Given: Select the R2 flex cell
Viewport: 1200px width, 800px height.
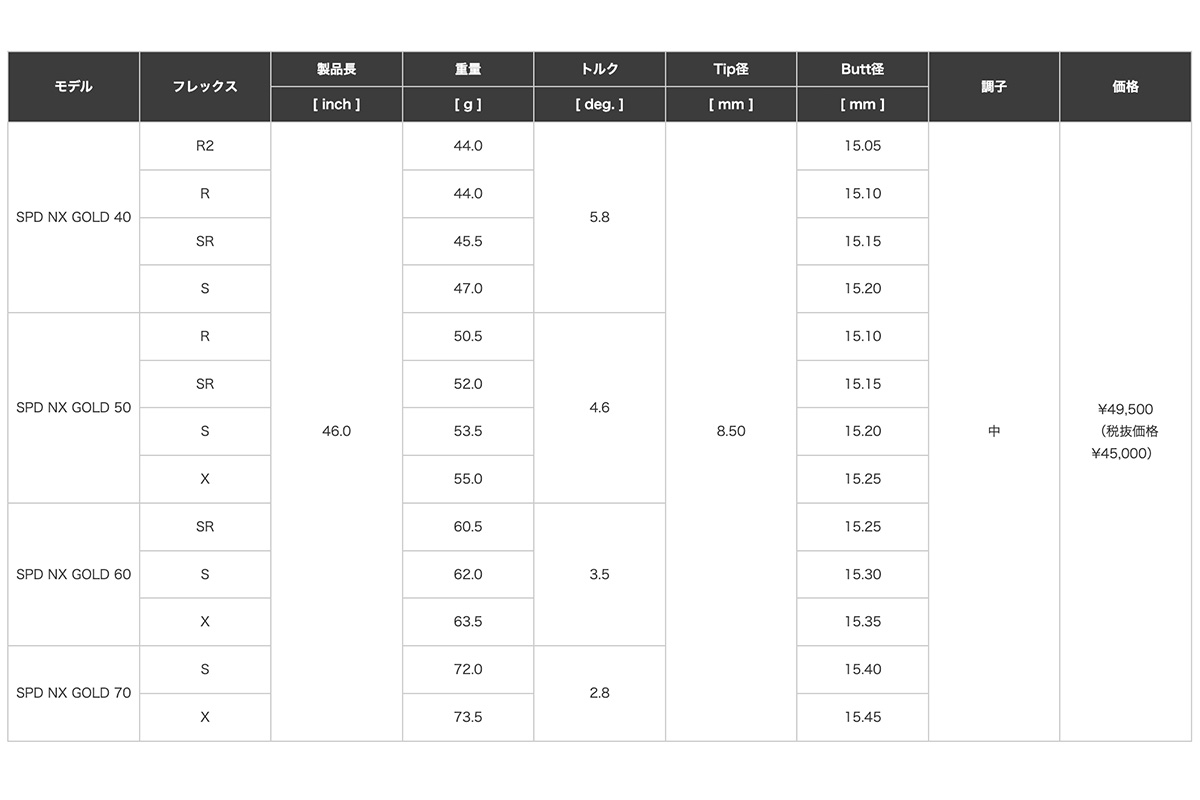Looking at the screenshot, I should pyautogui.click(x=205, y=146).
